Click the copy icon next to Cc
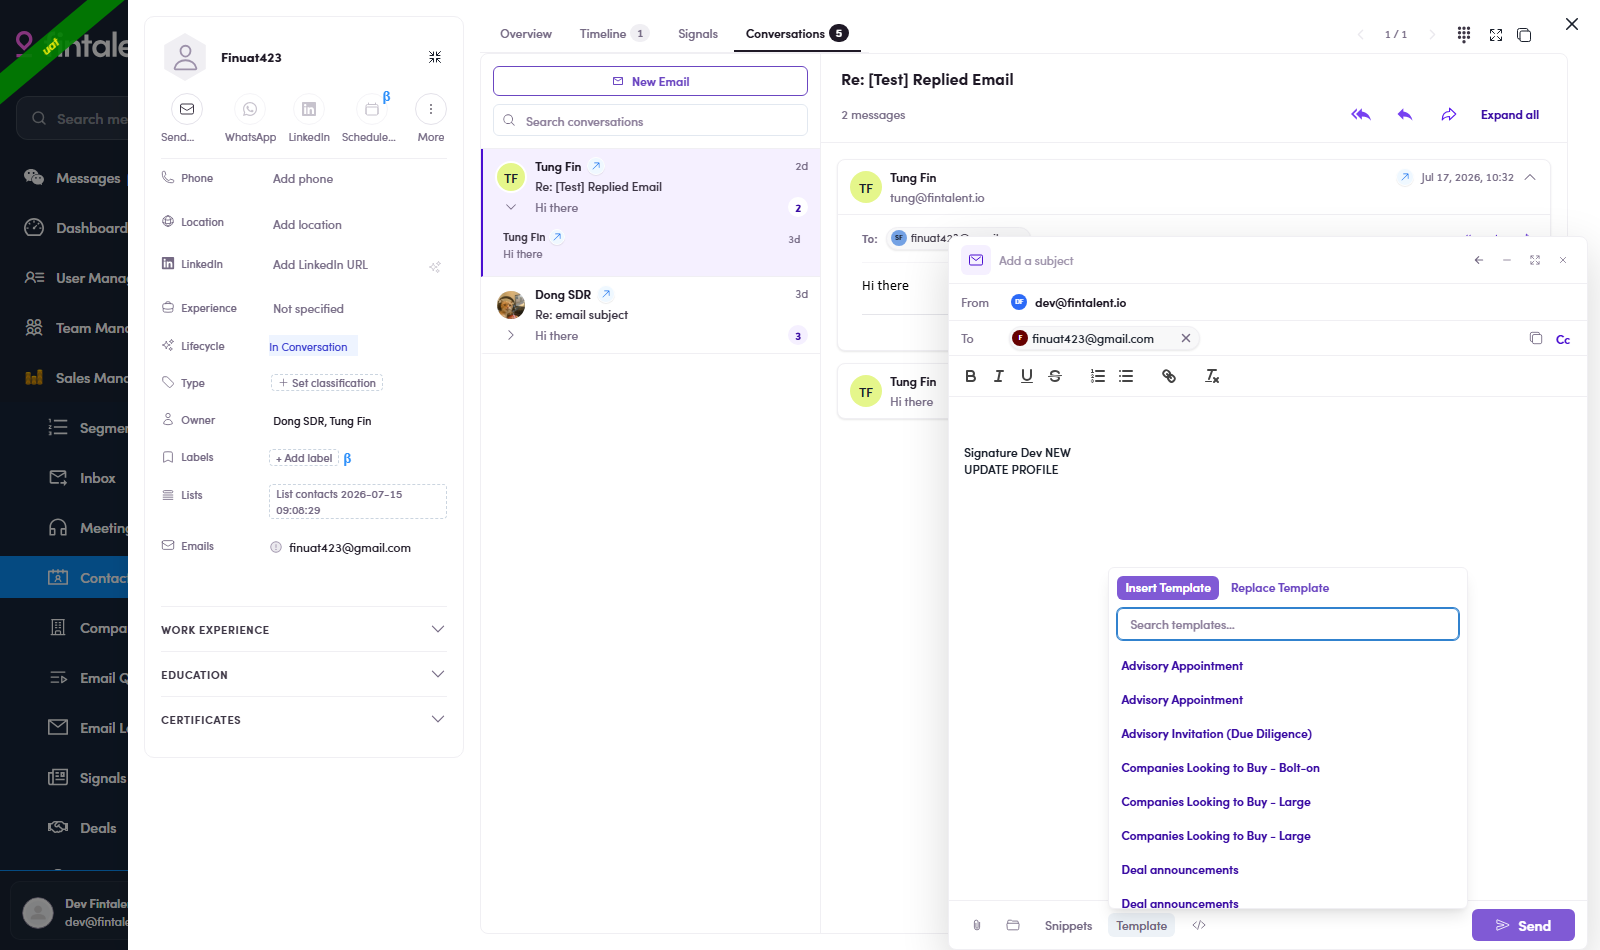Screen dimensions: 1600x950 tap(1536, 338)
